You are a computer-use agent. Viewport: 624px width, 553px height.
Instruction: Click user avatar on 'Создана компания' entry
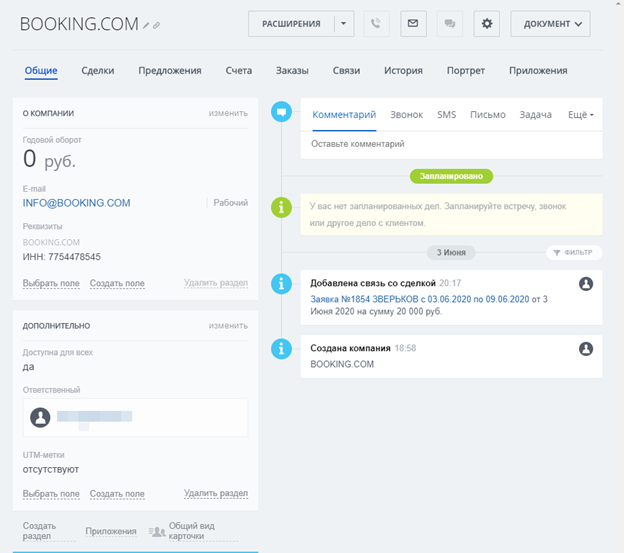click(586, 348)
